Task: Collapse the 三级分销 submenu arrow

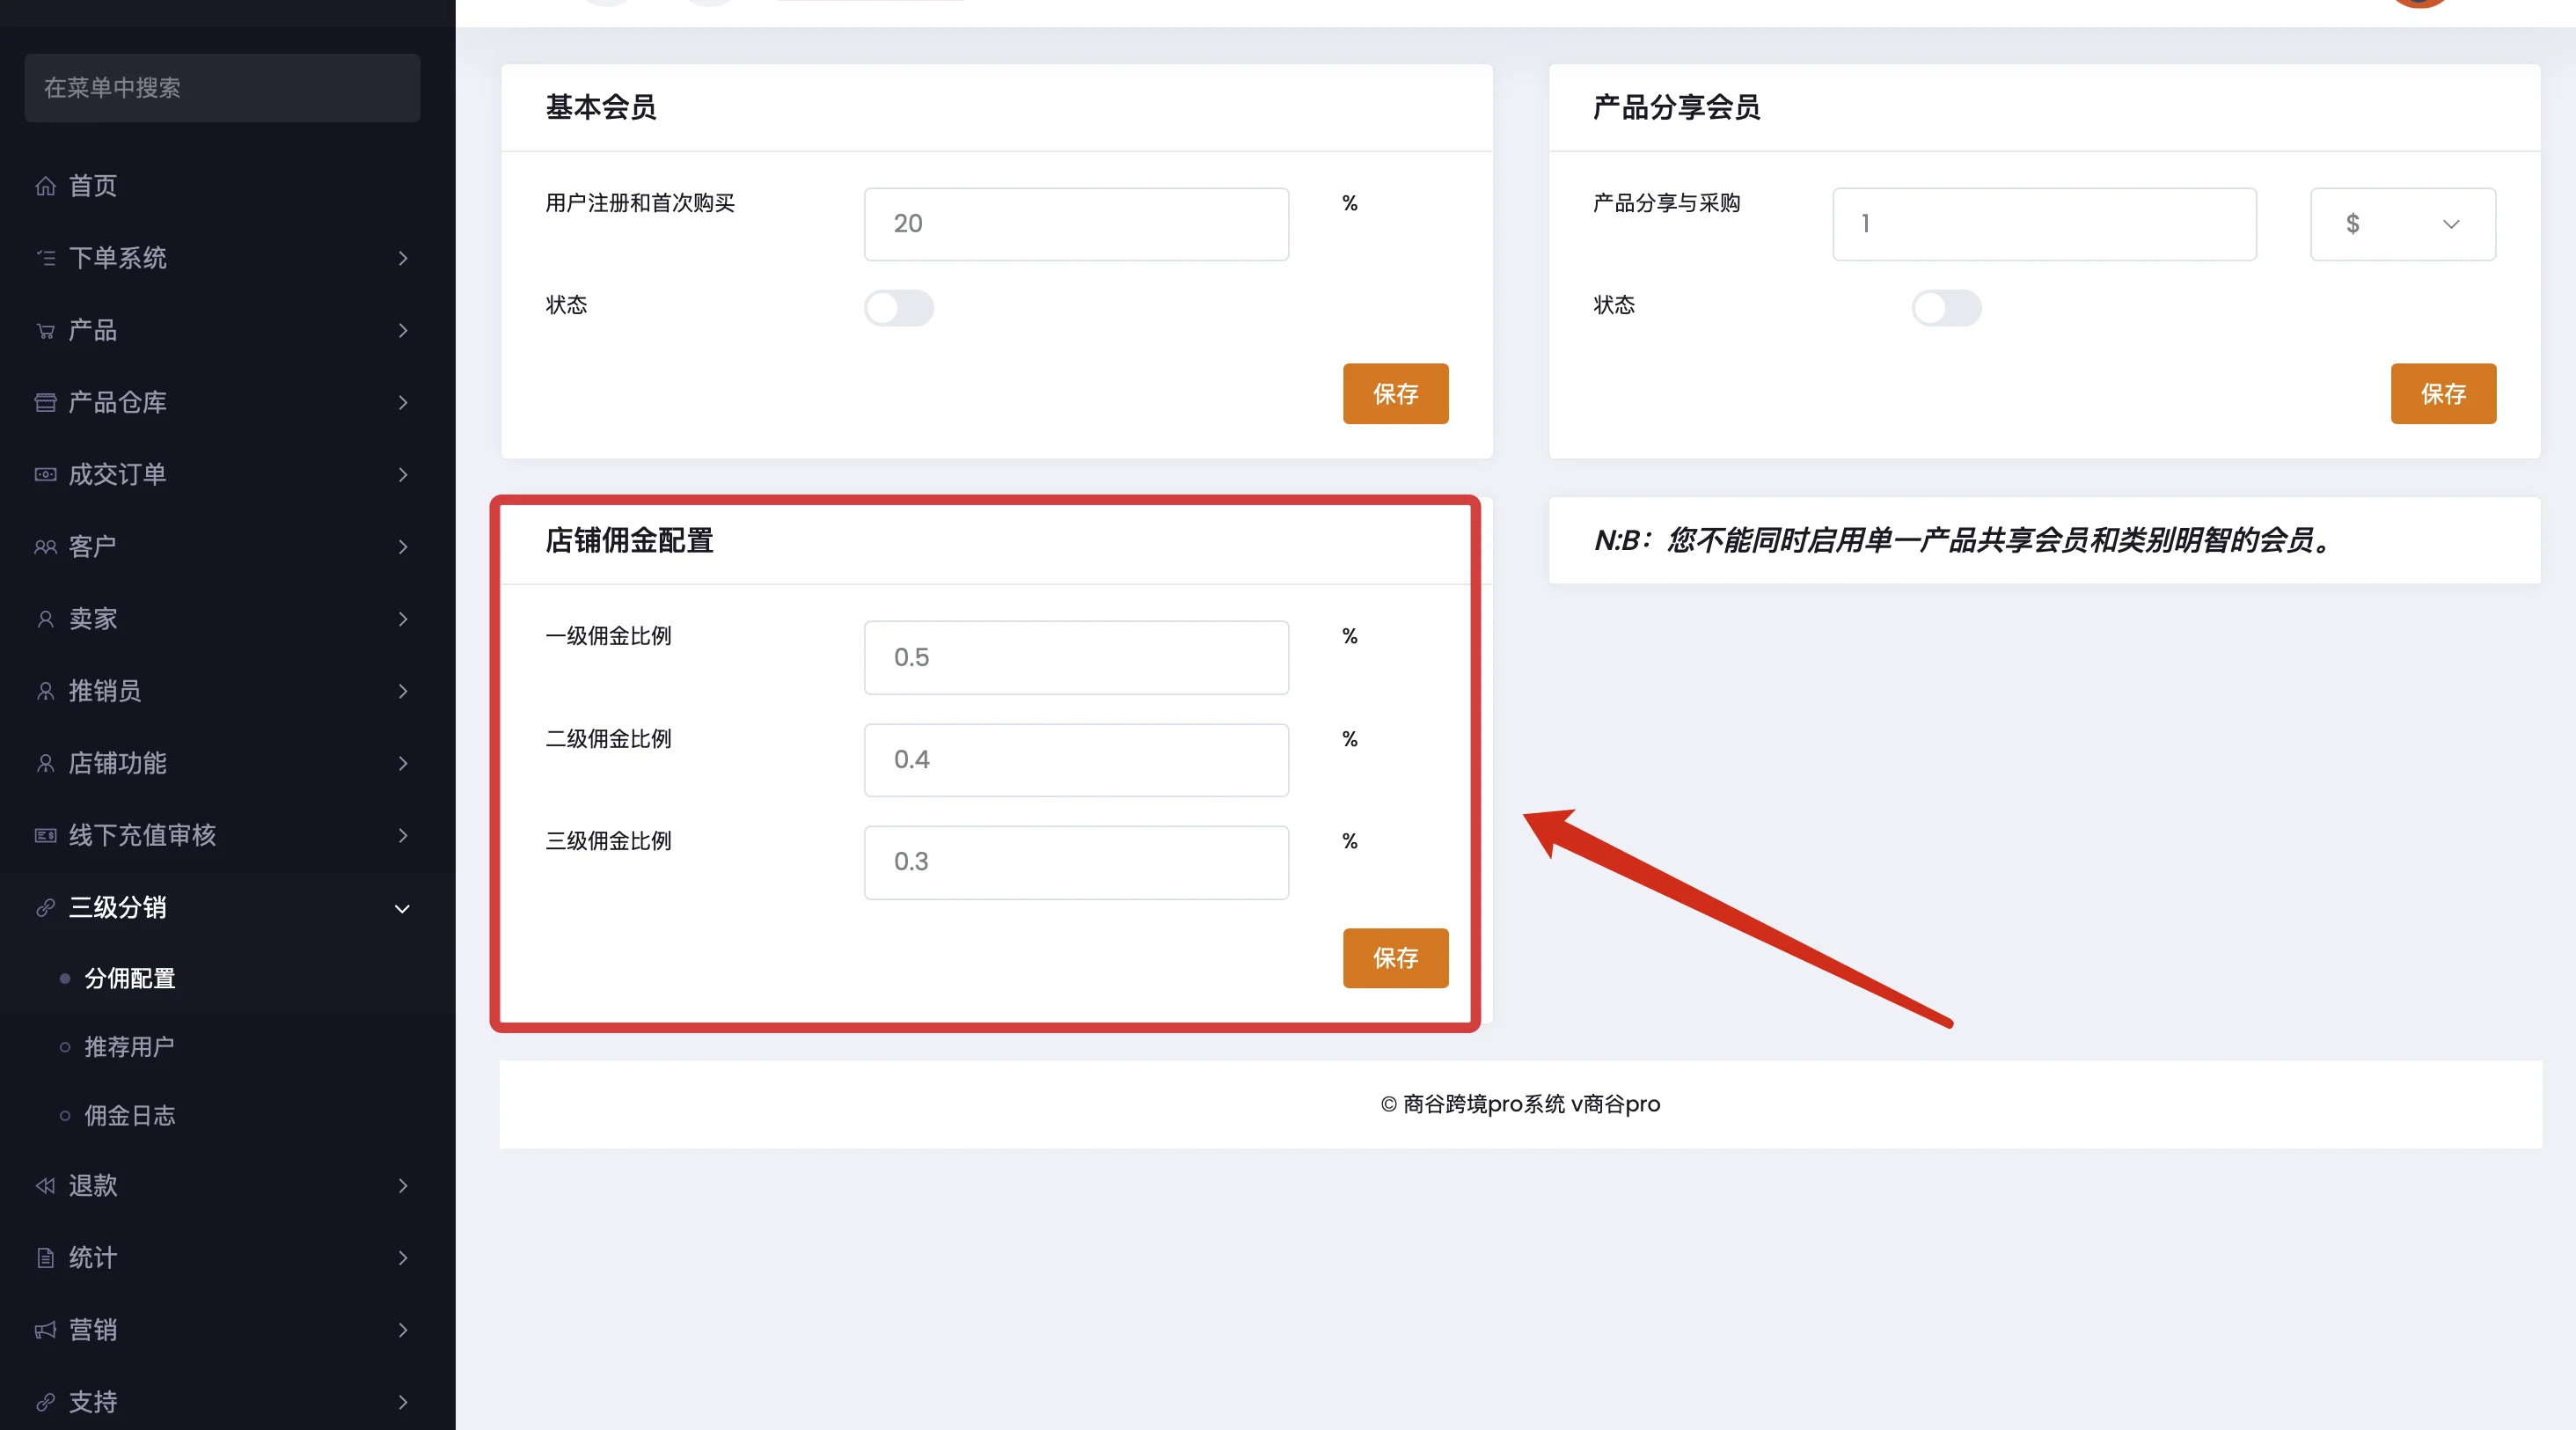Action: click(x=402, y=909)
